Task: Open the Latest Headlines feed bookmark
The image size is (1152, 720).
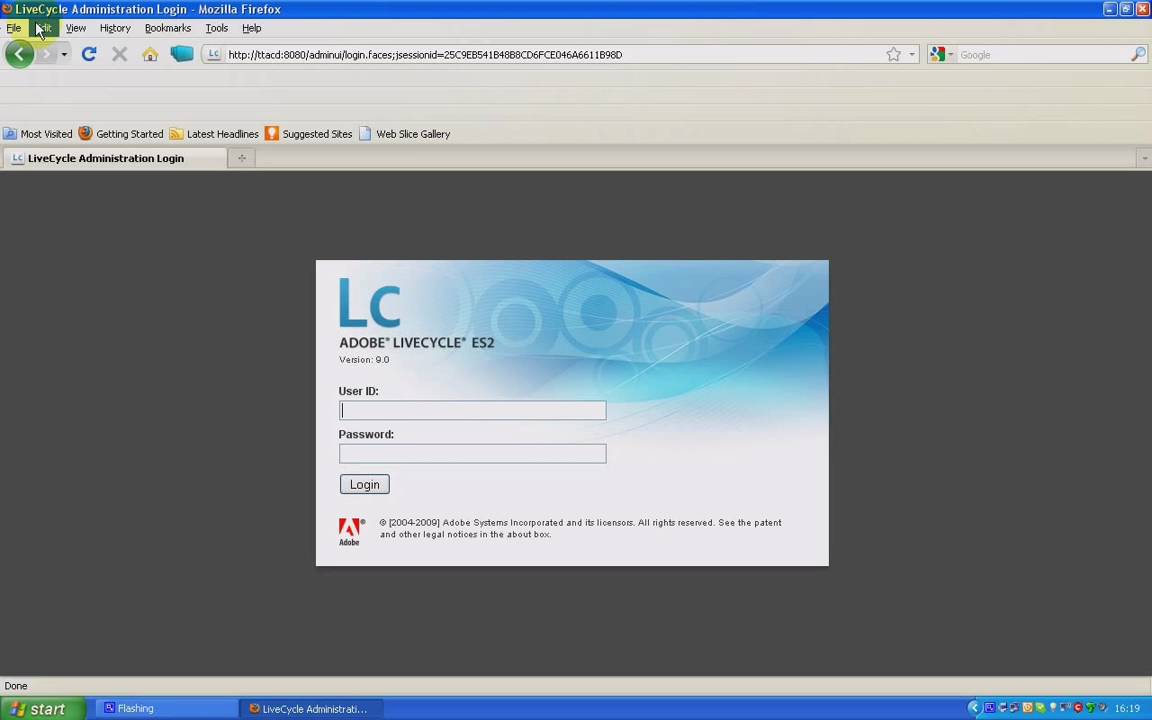Action: [x=214, y=134]
